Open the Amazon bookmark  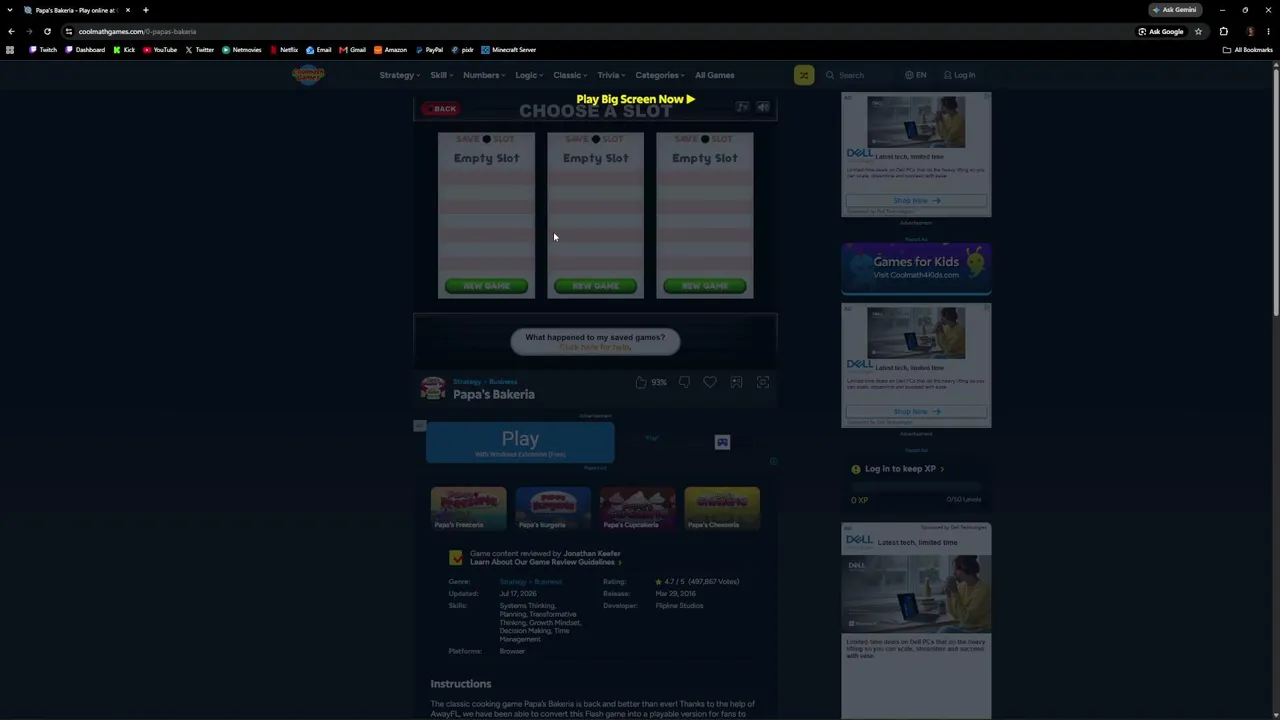391,50
